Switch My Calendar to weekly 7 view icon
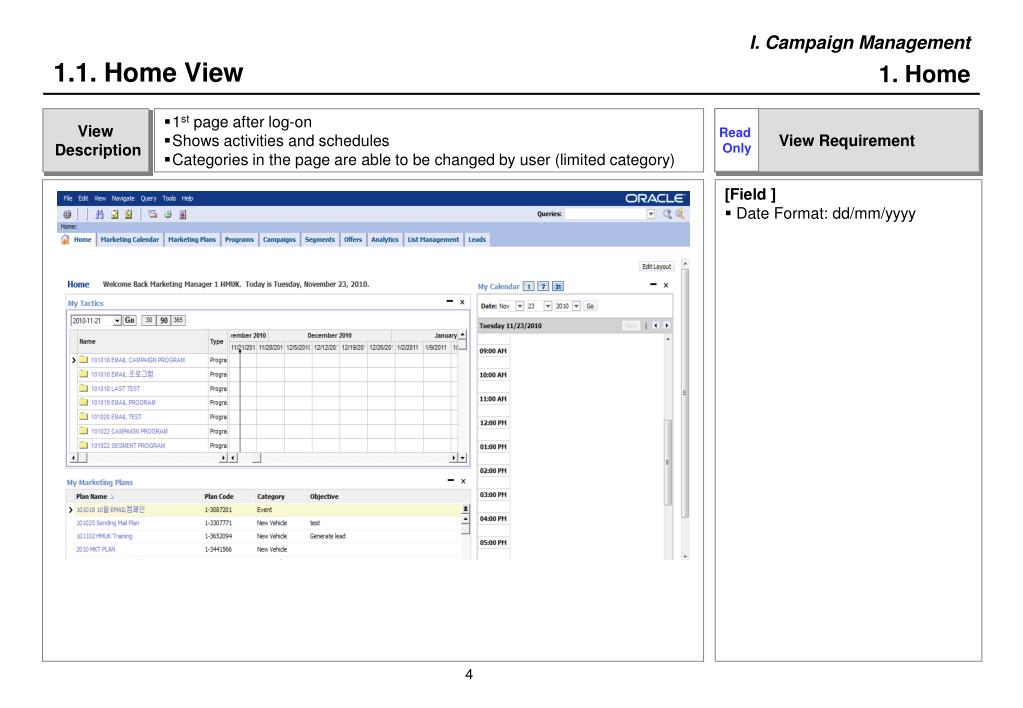This screenshot has width=1023, height=708. tap(543, 286)
